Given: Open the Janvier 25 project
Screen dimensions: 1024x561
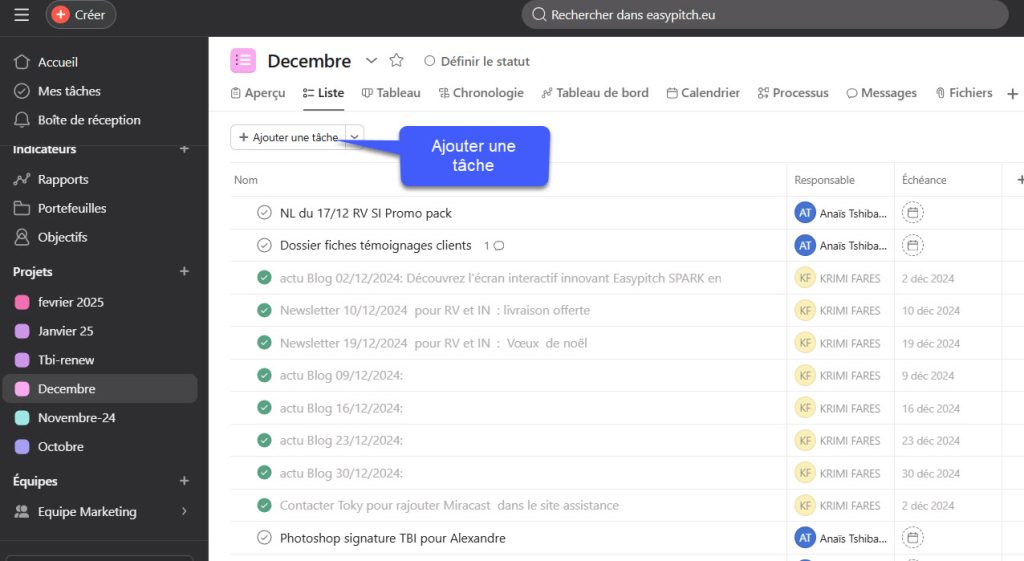Looking at the screenshot, I should tap(65, 331).
